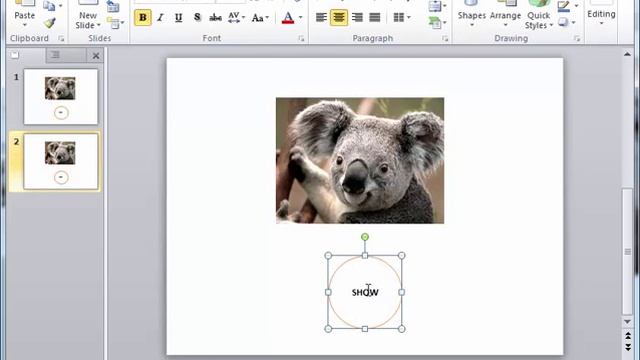Screen dimensions: 640x360
Task: Click the bottom-right handle of the circle shape
Action: coord(402,329)
